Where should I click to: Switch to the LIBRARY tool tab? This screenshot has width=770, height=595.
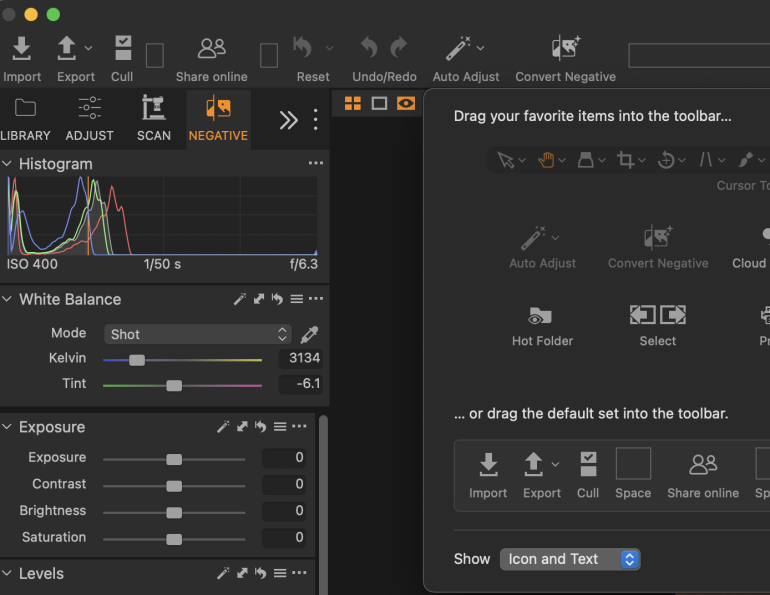[25, 119]
